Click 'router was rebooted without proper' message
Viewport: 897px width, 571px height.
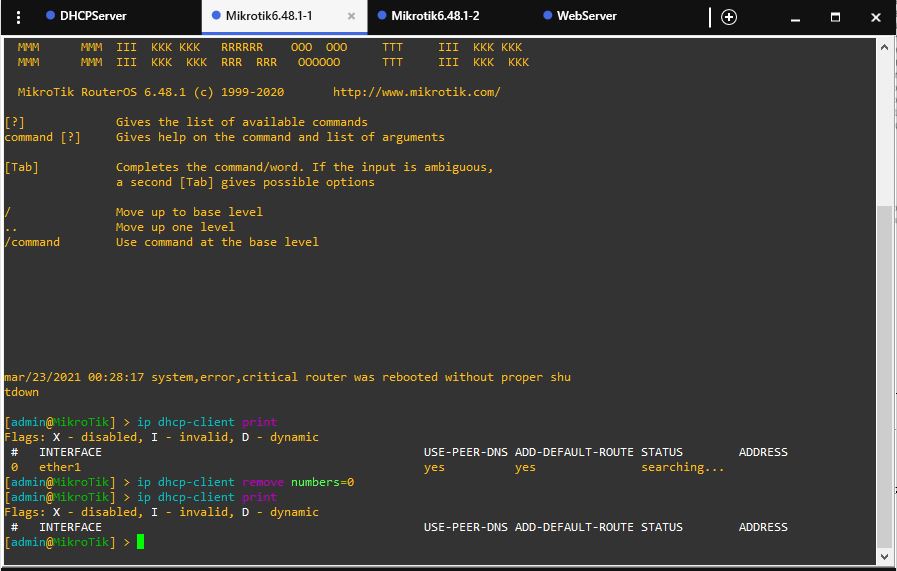[424, 377]
